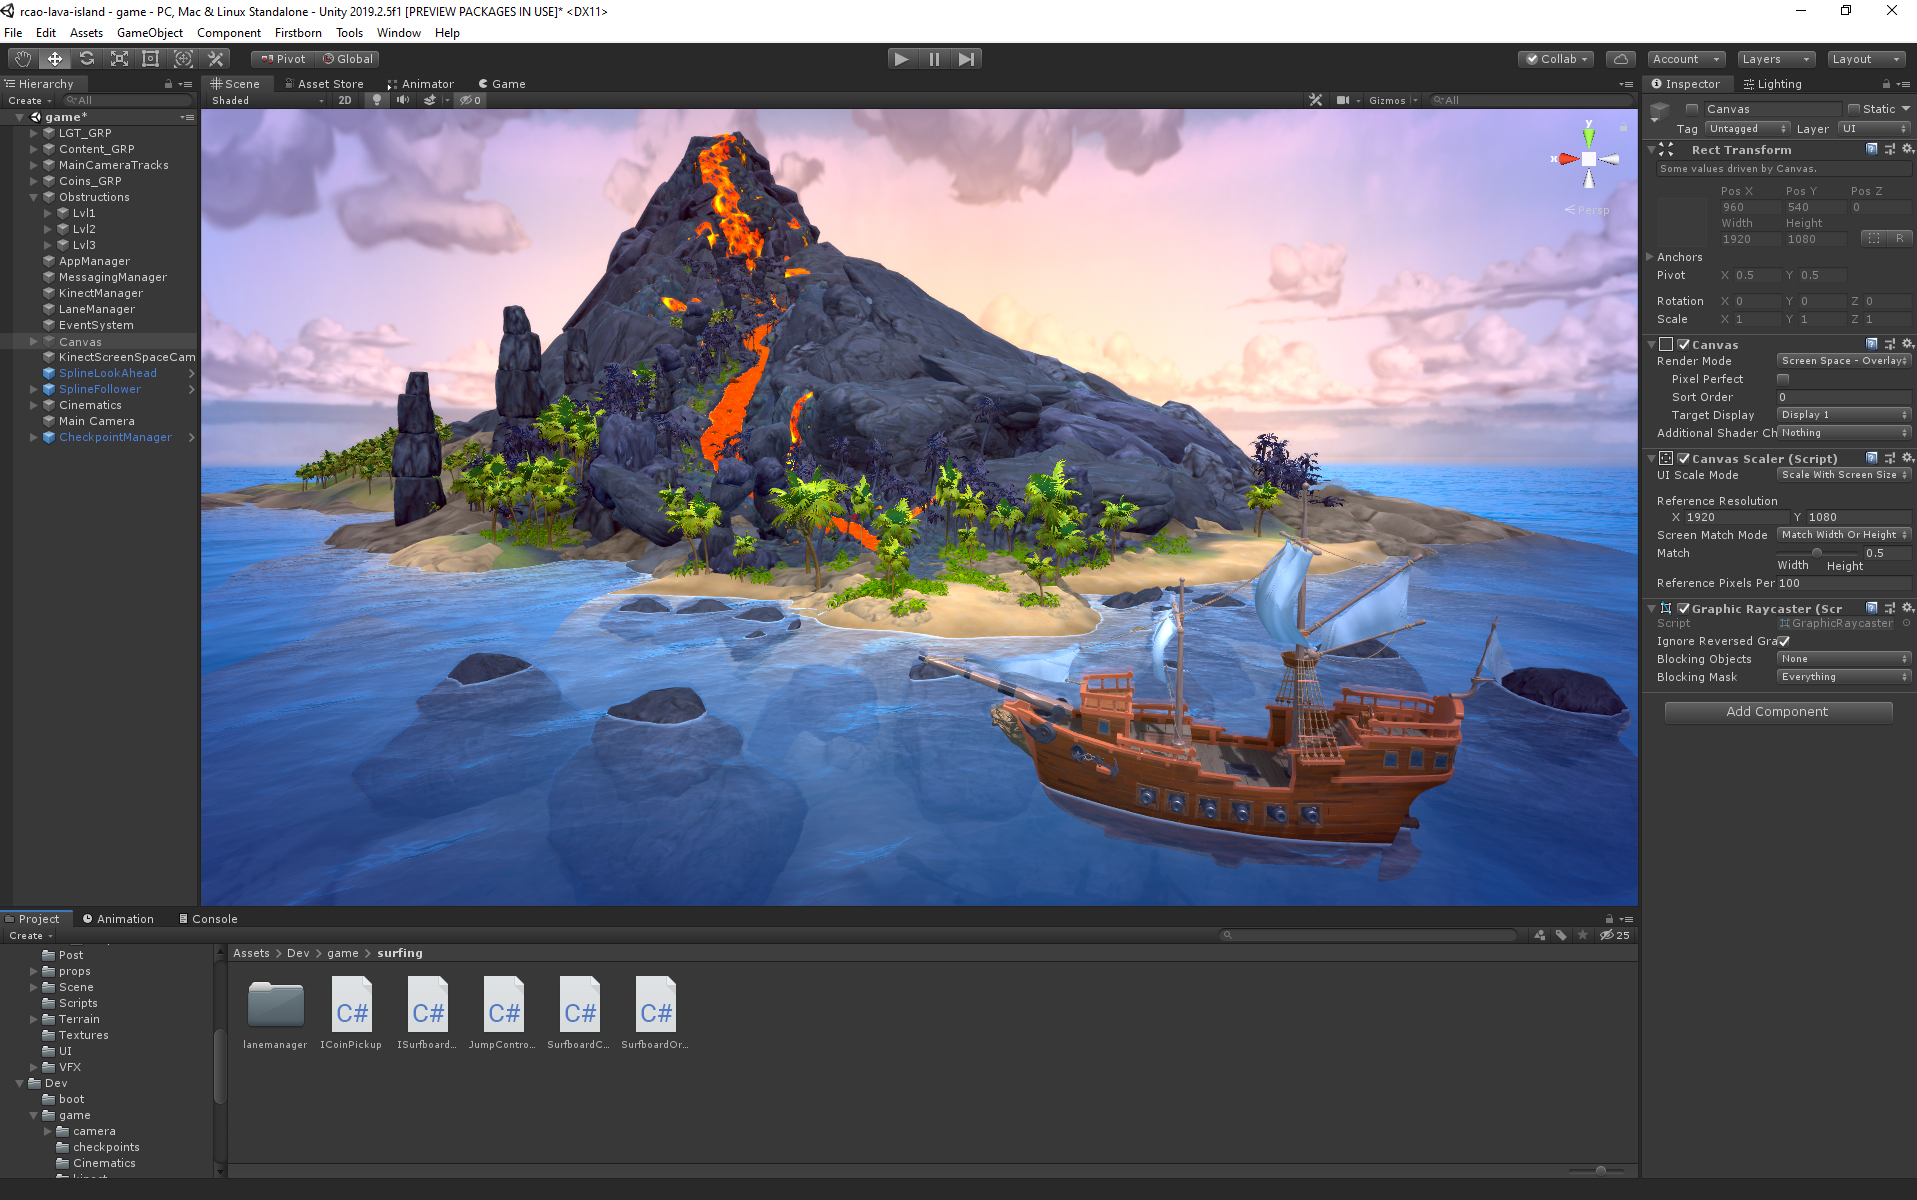Screen dimensions: 1917x1200
Task: Click the Pause button
Action: pos(934,59)
